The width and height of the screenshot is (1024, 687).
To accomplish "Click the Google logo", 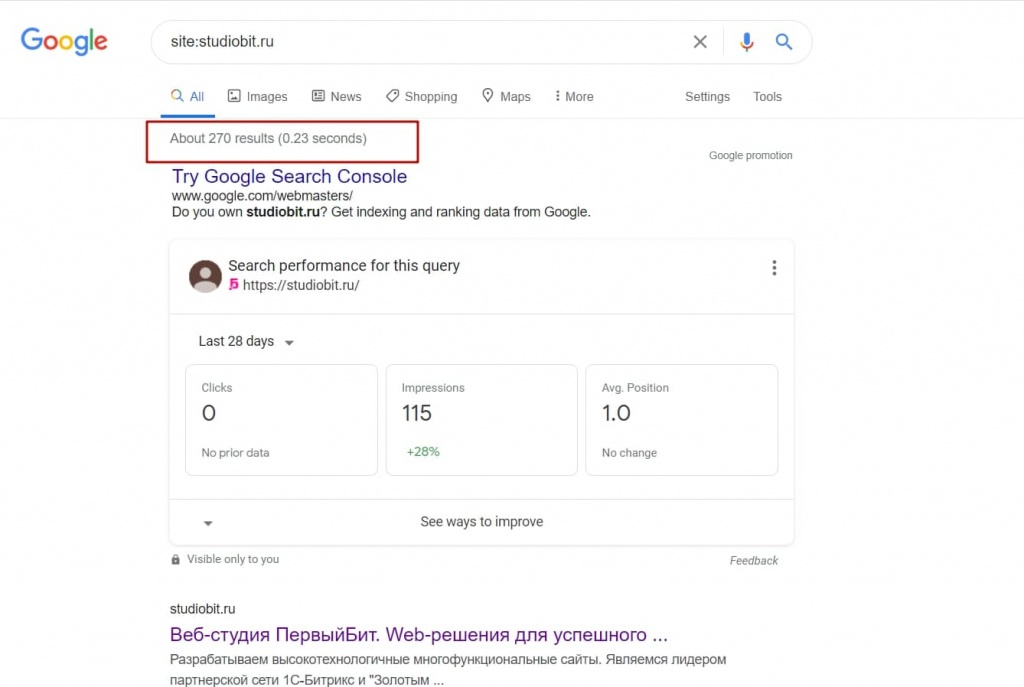I will click(64, 41).
